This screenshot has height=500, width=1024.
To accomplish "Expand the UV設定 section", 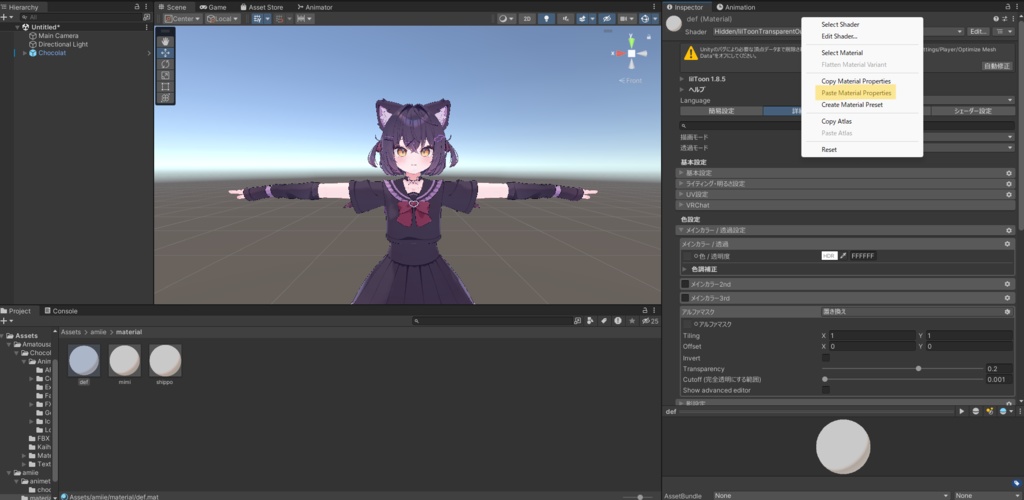I will point(846,195).
